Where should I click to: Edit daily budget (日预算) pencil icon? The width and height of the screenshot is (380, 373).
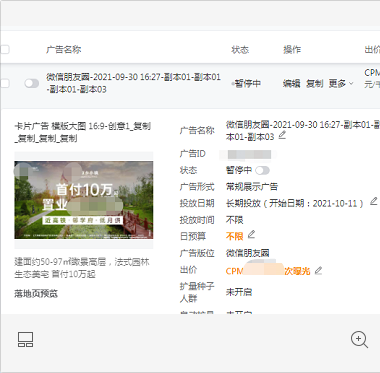(x=251, y=234)
